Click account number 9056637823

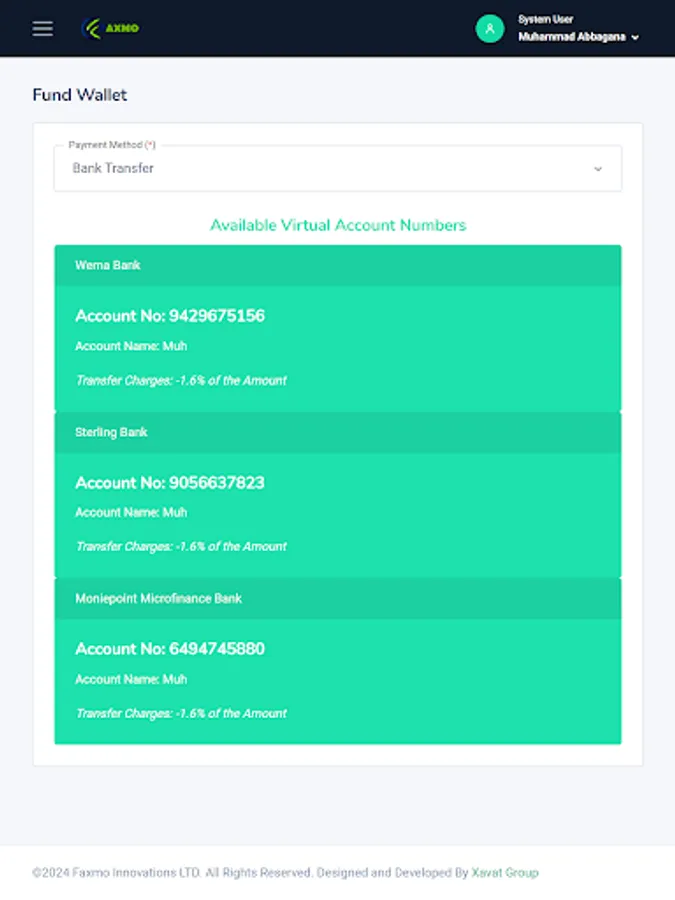170,482
